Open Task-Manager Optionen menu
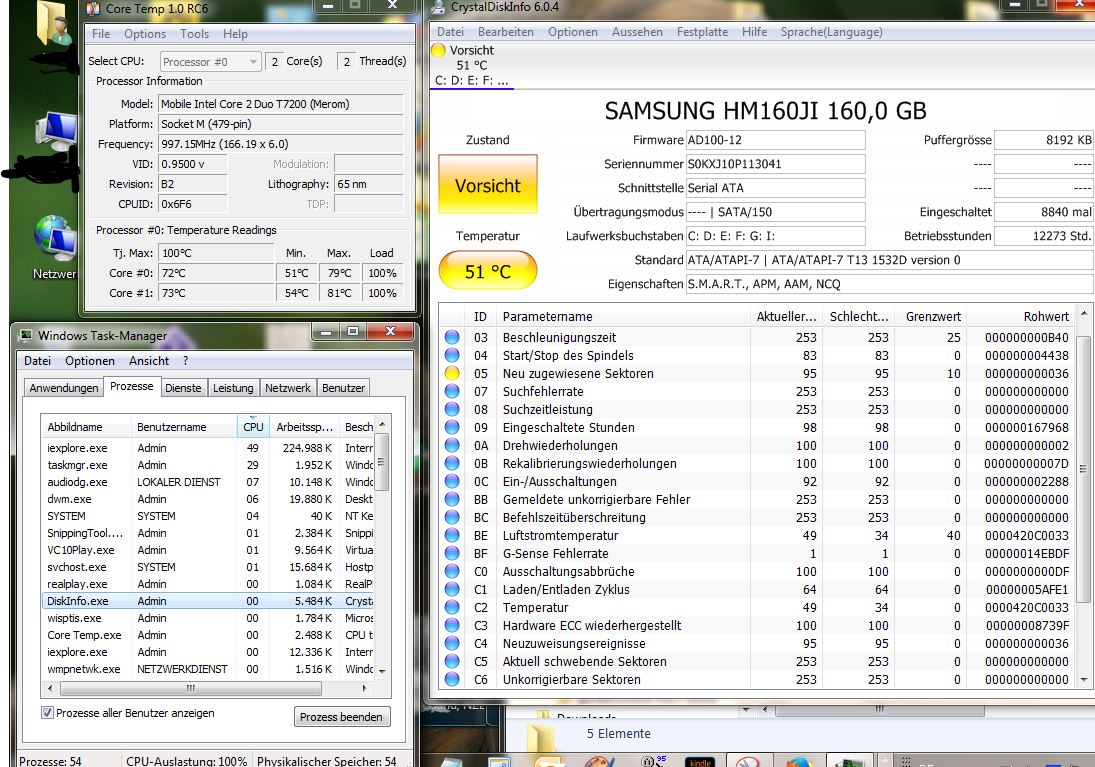This screenshot has width=1095, height=767. pos(90,361)
